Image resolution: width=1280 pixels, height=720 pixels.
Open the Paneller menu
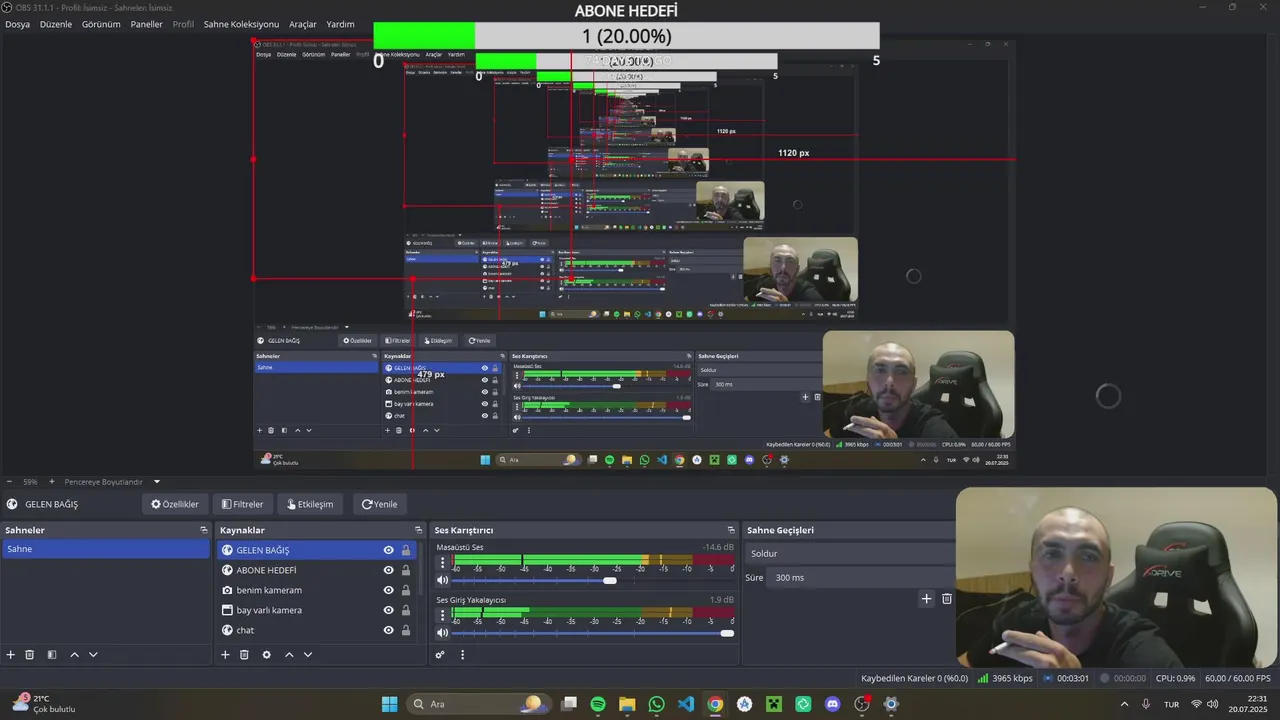coord(146,24)
